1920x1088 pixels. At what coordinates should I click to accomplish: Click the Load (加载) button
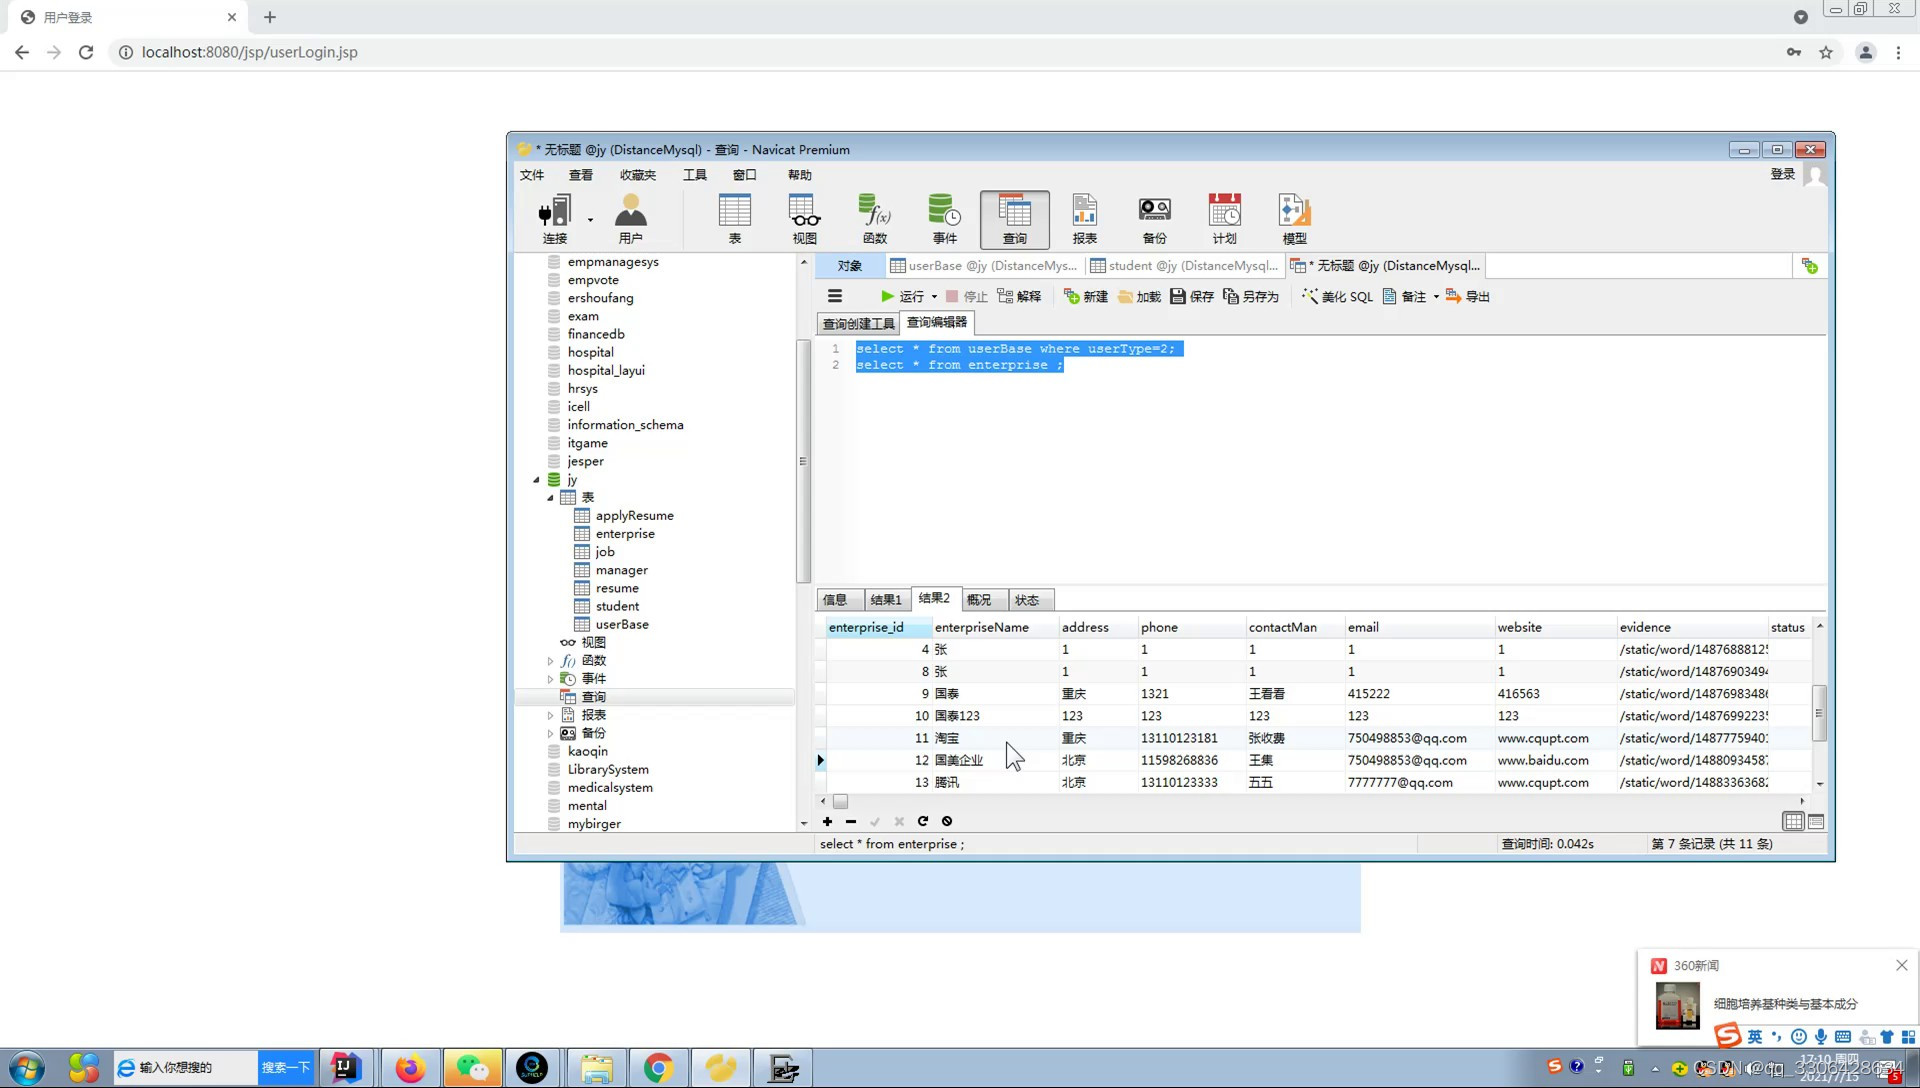click(1139, 296)
